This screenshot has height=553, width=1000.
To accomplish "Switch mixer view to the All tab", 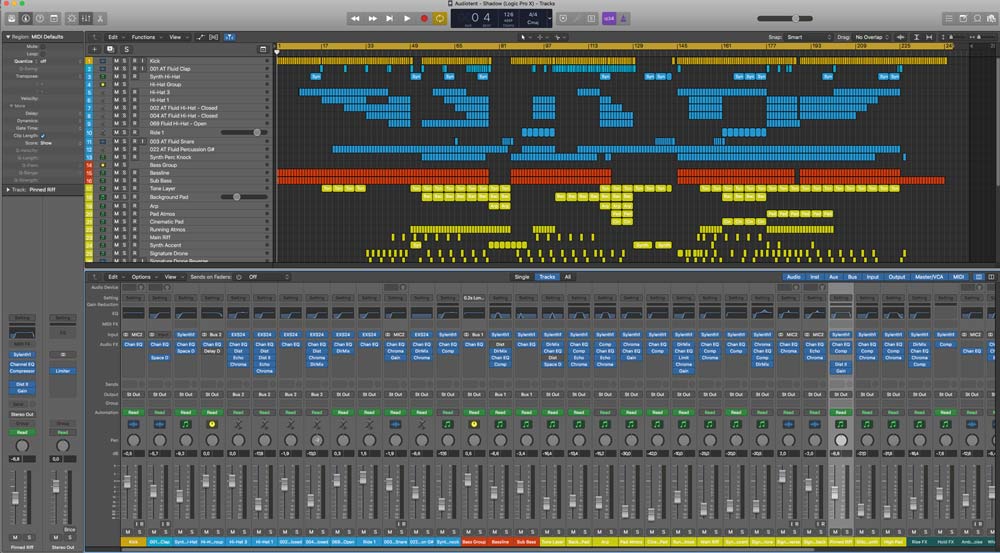I will coord(568,276).
